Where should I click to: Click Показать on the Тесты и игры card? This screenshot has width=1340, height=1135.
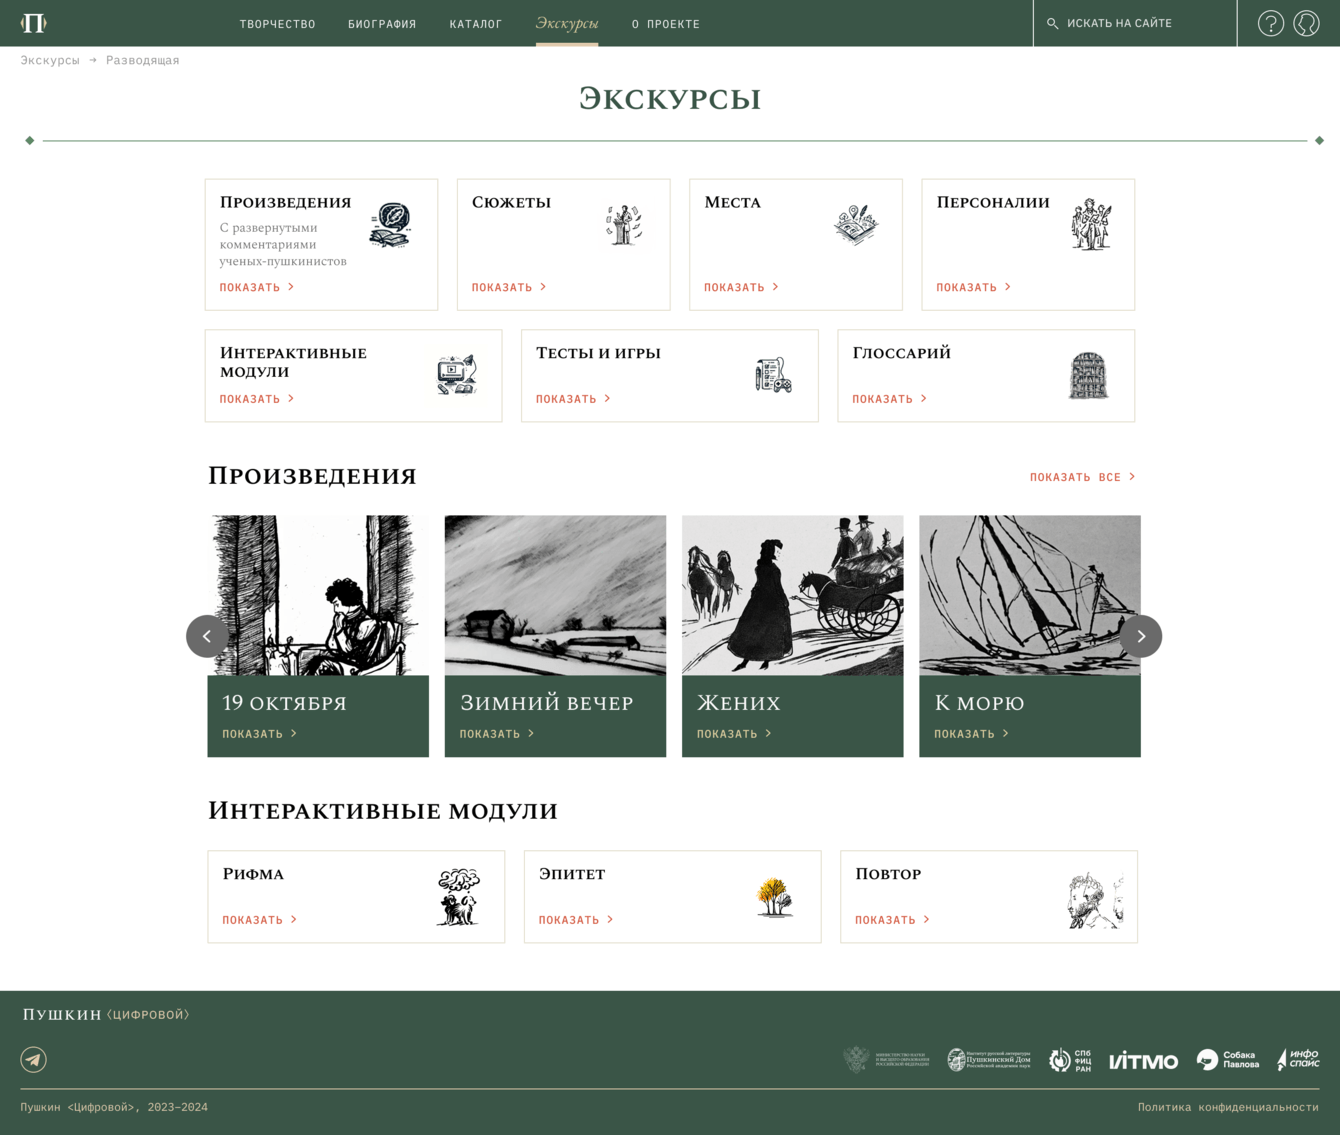tap(573, 399)
